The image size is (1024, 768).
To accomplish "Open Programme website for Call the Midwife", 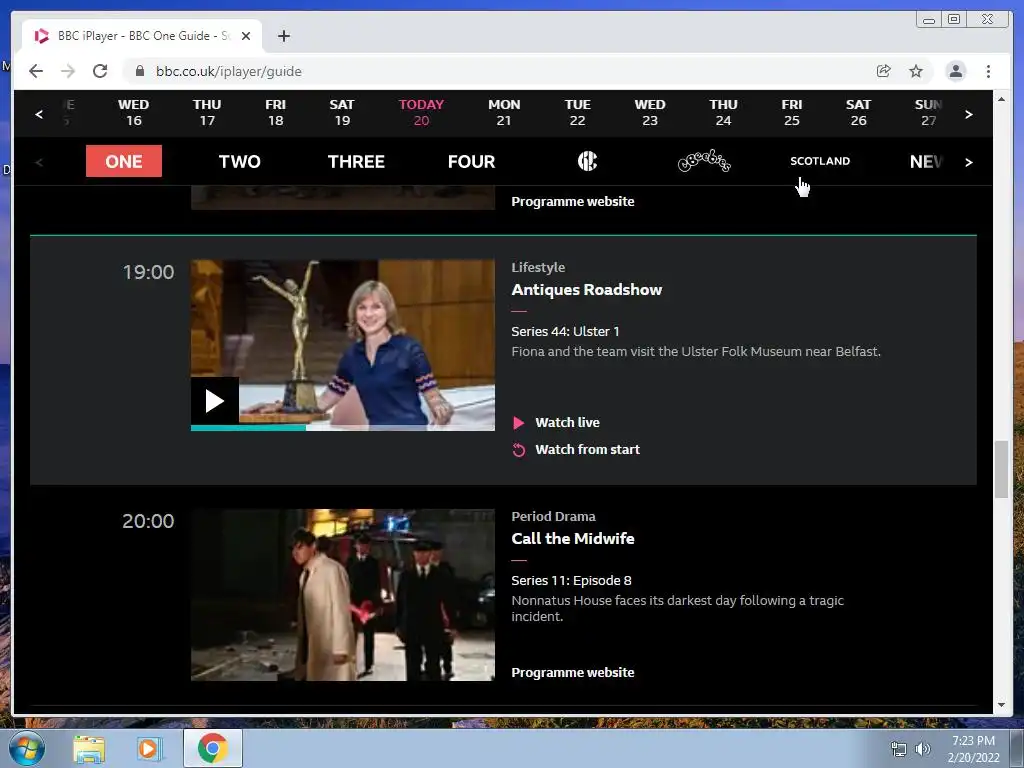I will coord(573,672).
